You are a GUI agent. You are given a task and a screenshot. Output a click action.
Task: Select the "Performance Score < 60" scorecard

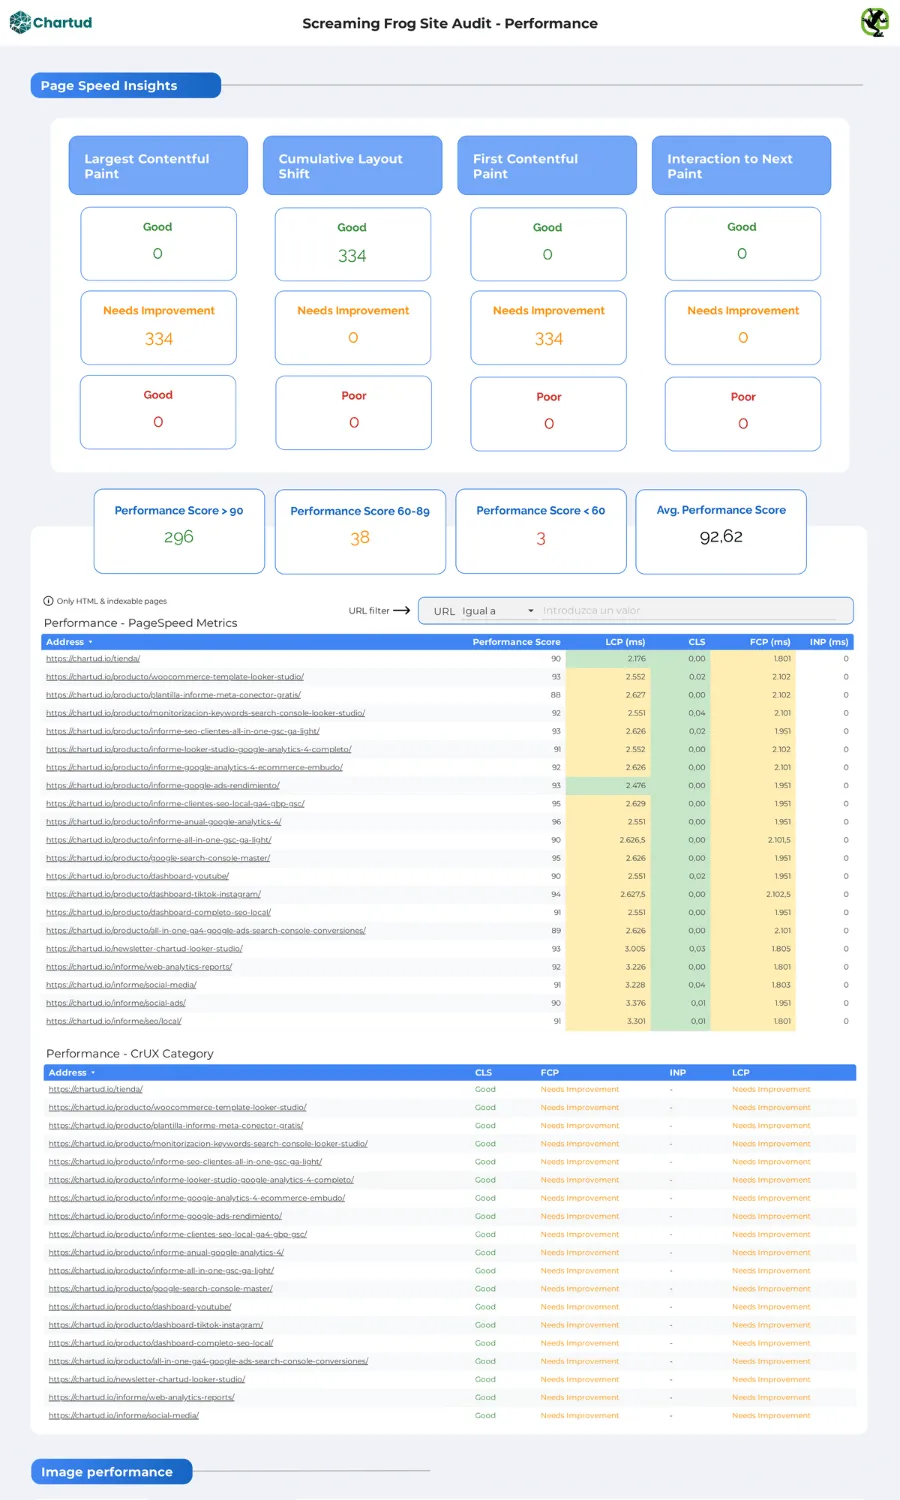pos(541,531)
